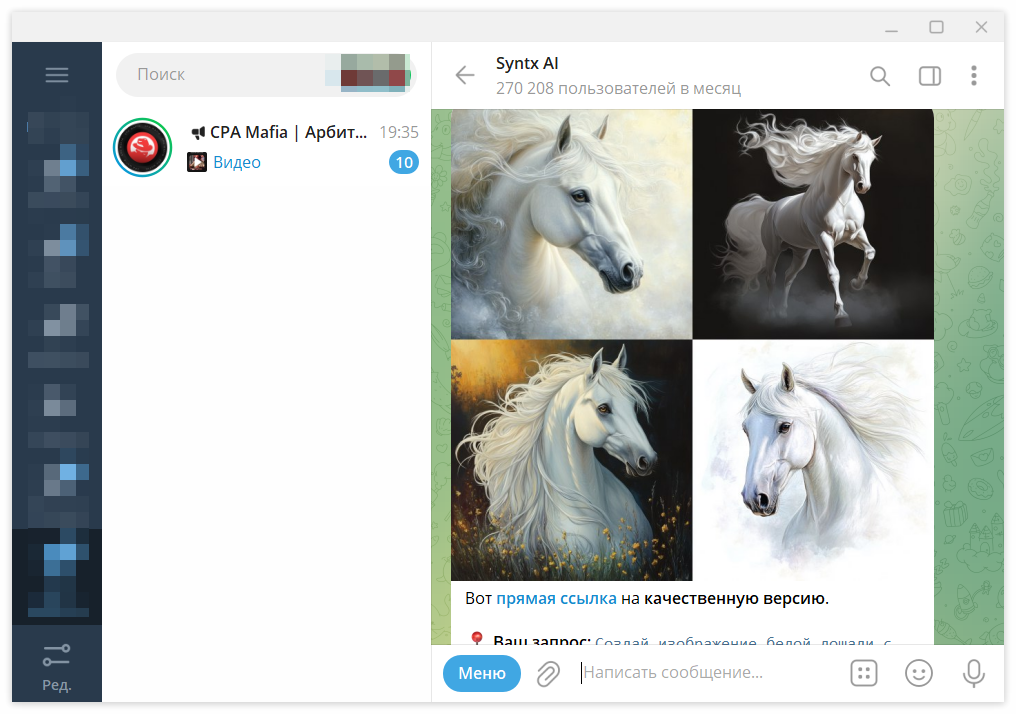The height and width of the screenshot is (714, 1016).
Task: Open the bot commands grid icon
Action: pos(863,673)
